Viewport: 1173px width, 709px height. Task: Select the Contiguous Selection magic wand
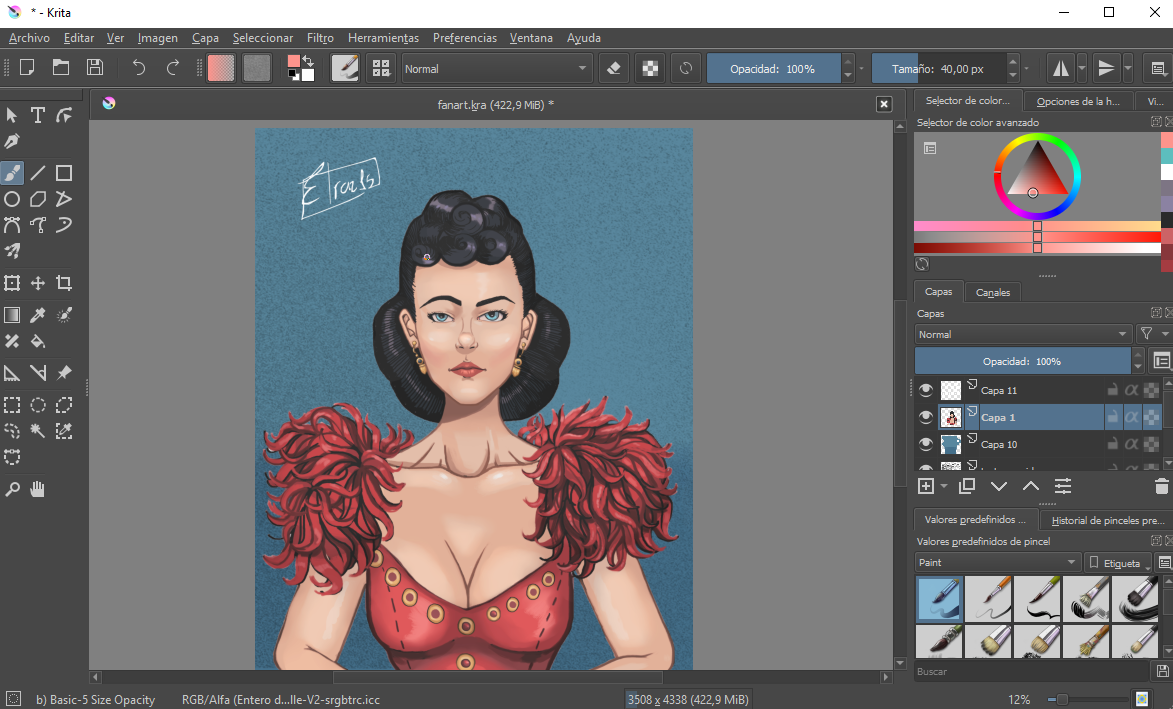point(37,431)
